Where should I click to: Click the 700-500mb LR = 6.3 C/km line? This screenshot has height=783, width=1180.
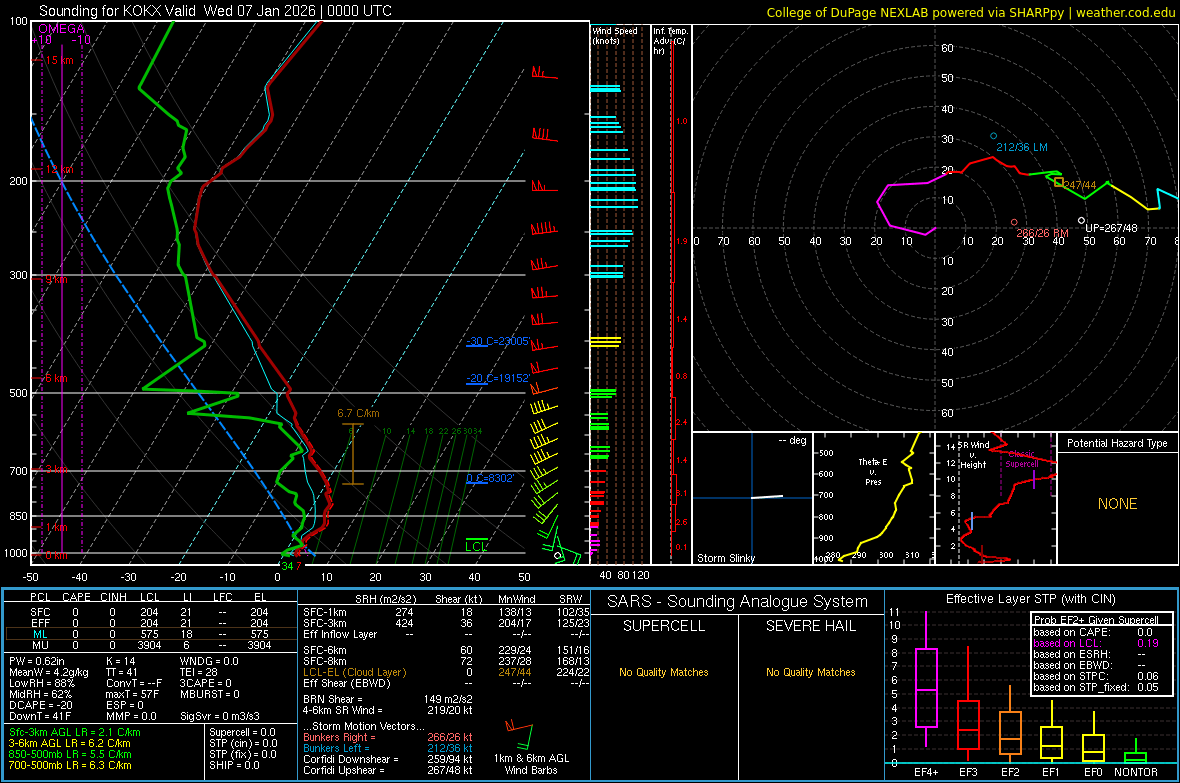70,765
